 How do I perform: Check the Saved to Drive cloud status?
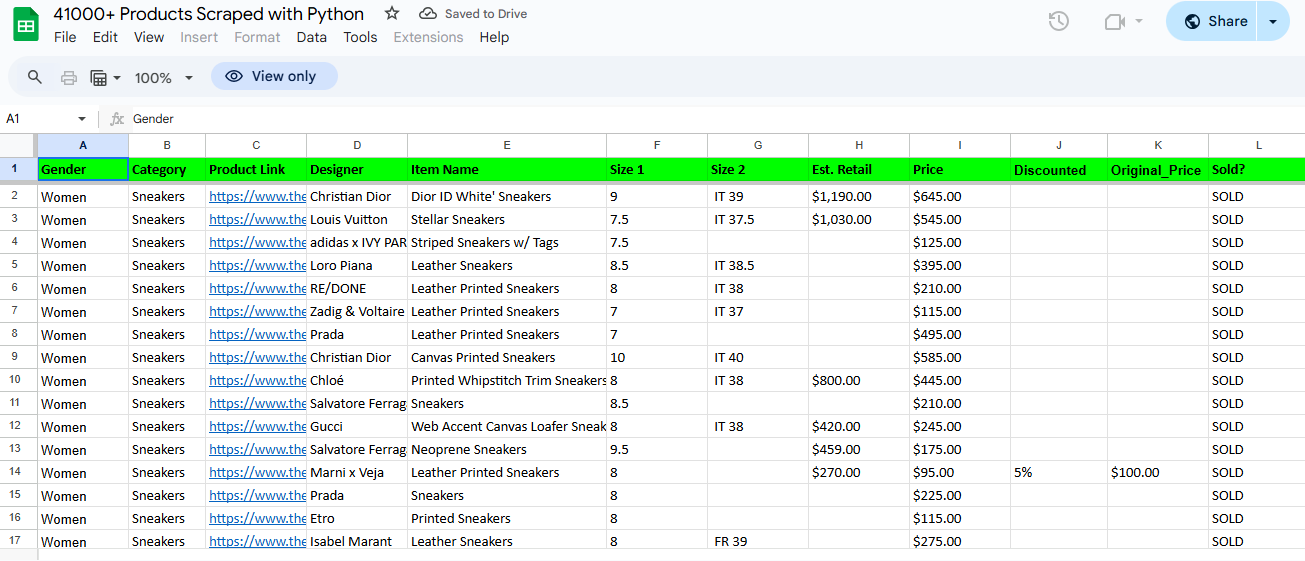tap(472, 14)
